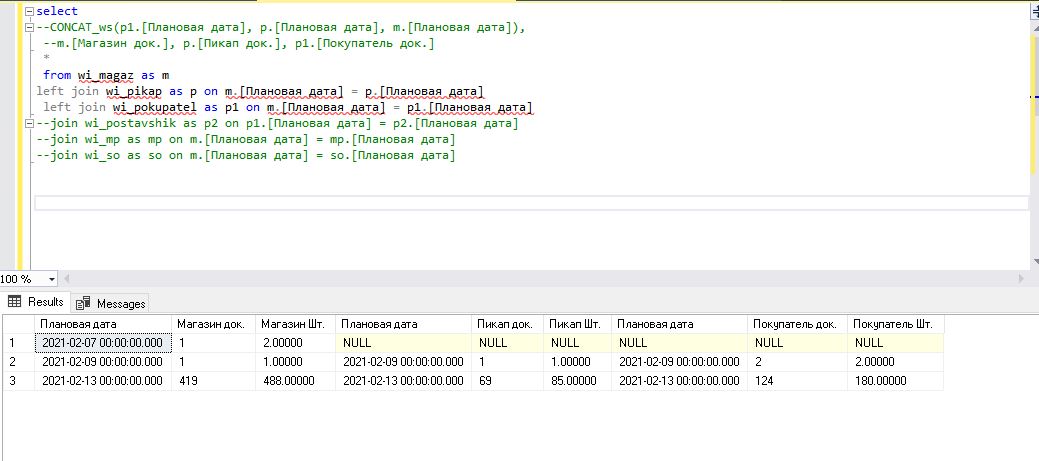Select the Покупатель Шт. column header

tap(894, 324)
